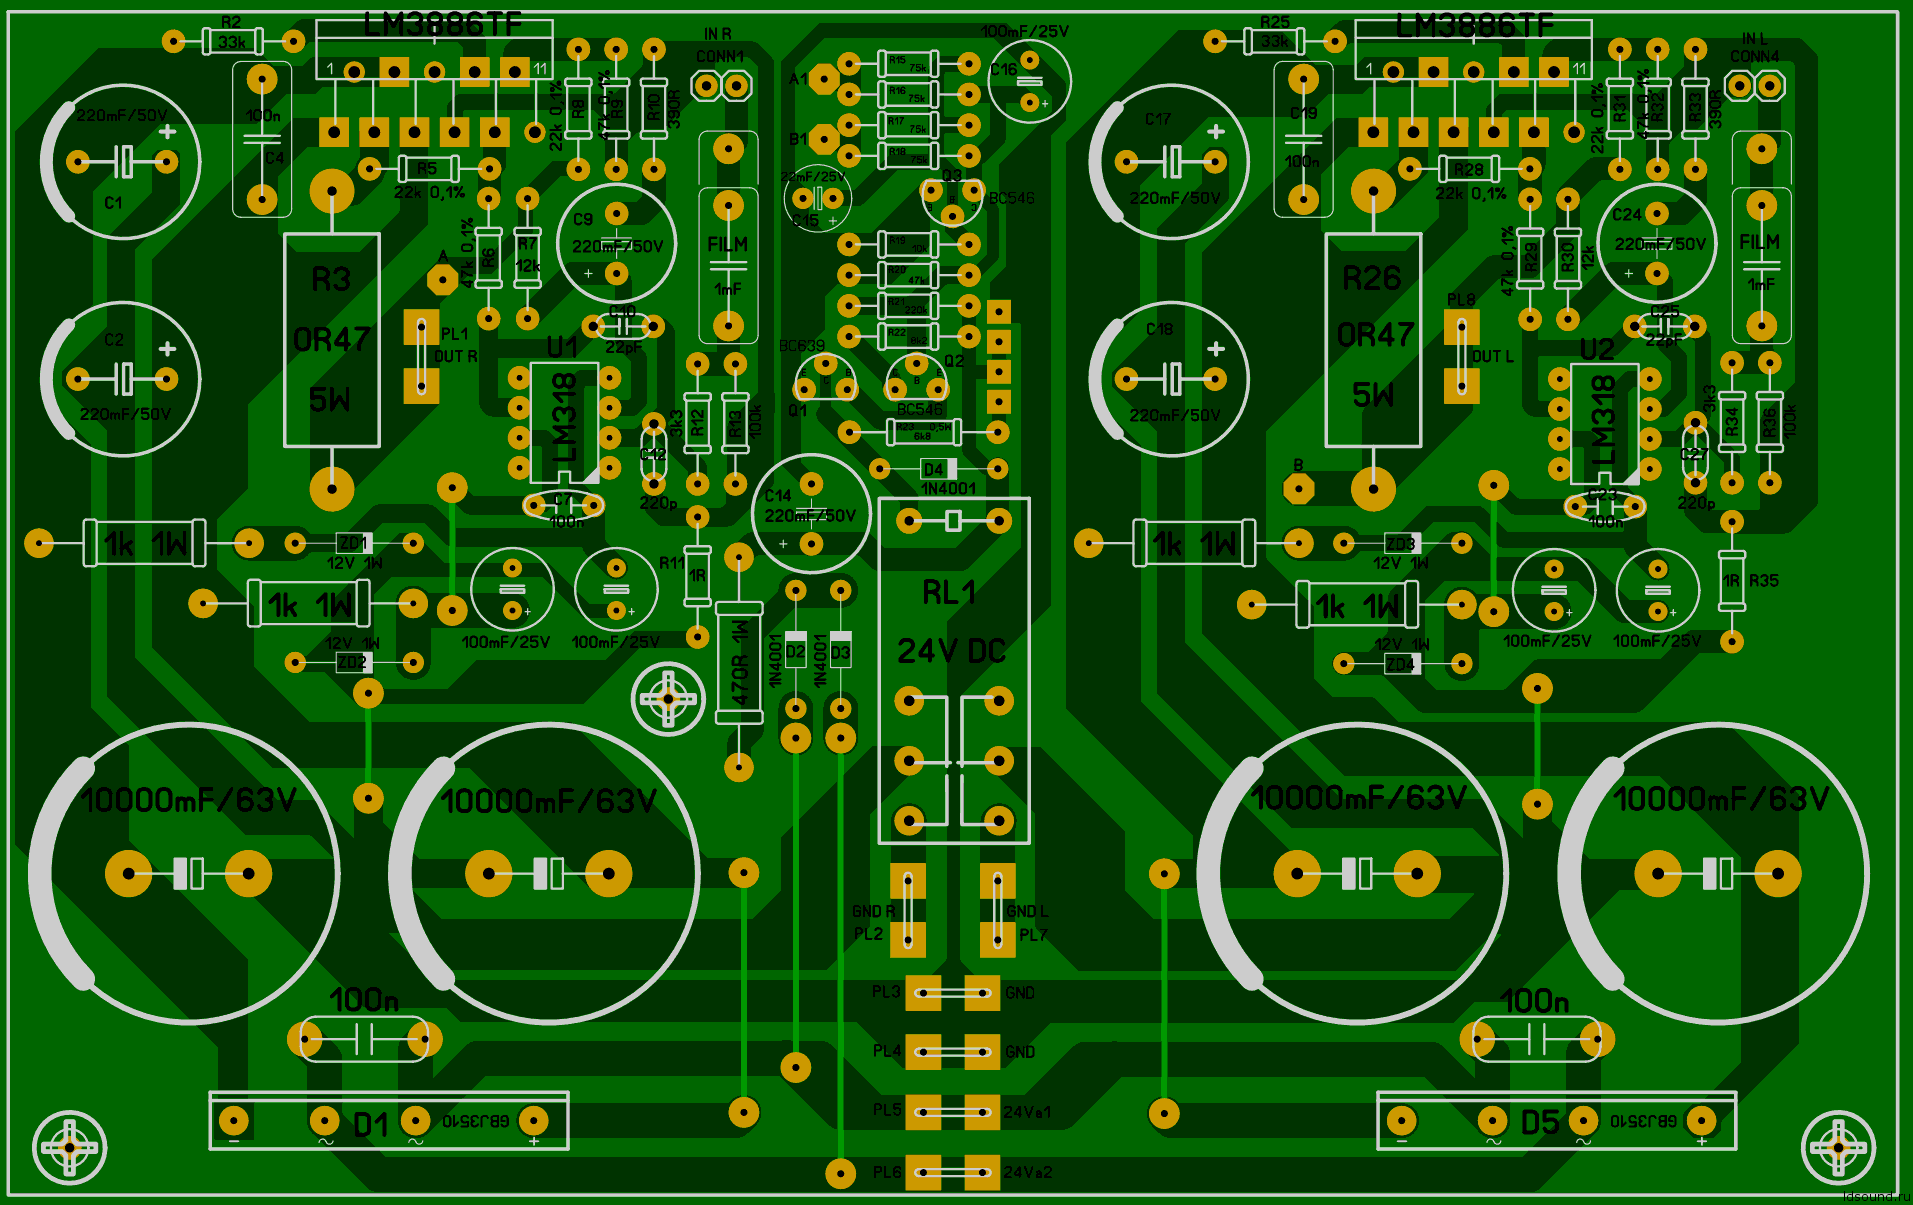Click the C19 capacitor label

point(1303,113)
